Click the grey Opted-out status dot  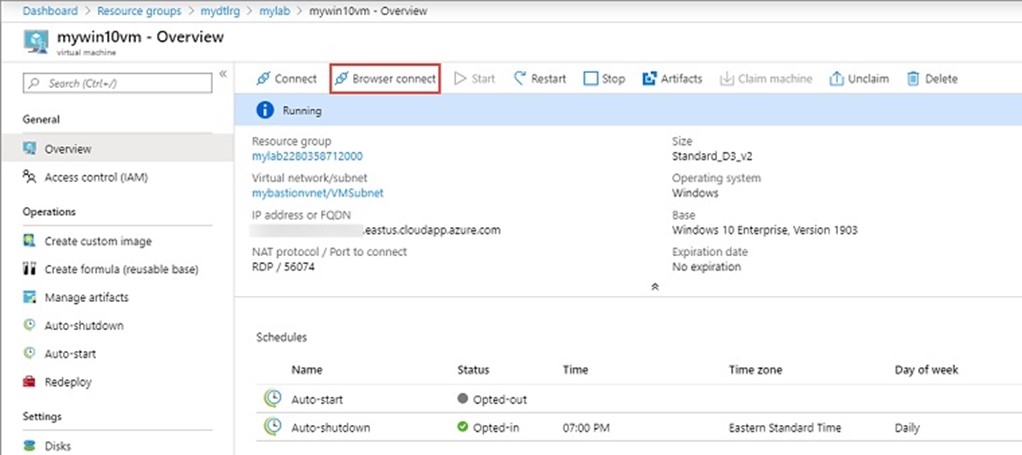click(463, 399)
